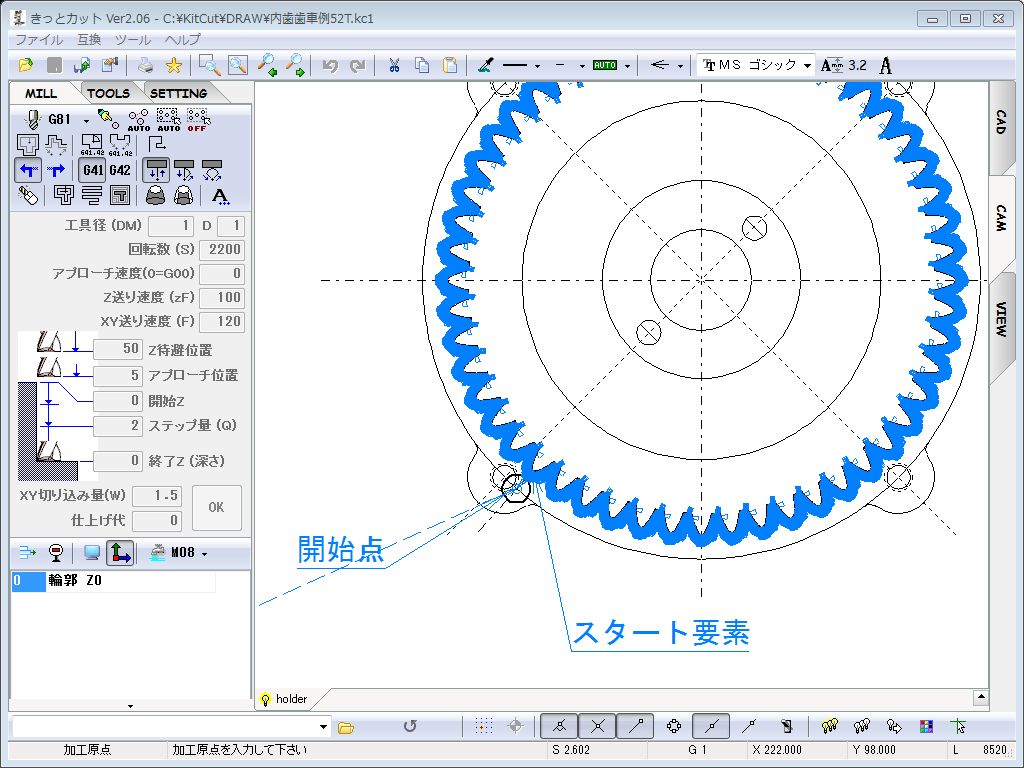Click the redo arrow icon
This screenshot has width=1024, height=768.
click(x=358, y=65)
